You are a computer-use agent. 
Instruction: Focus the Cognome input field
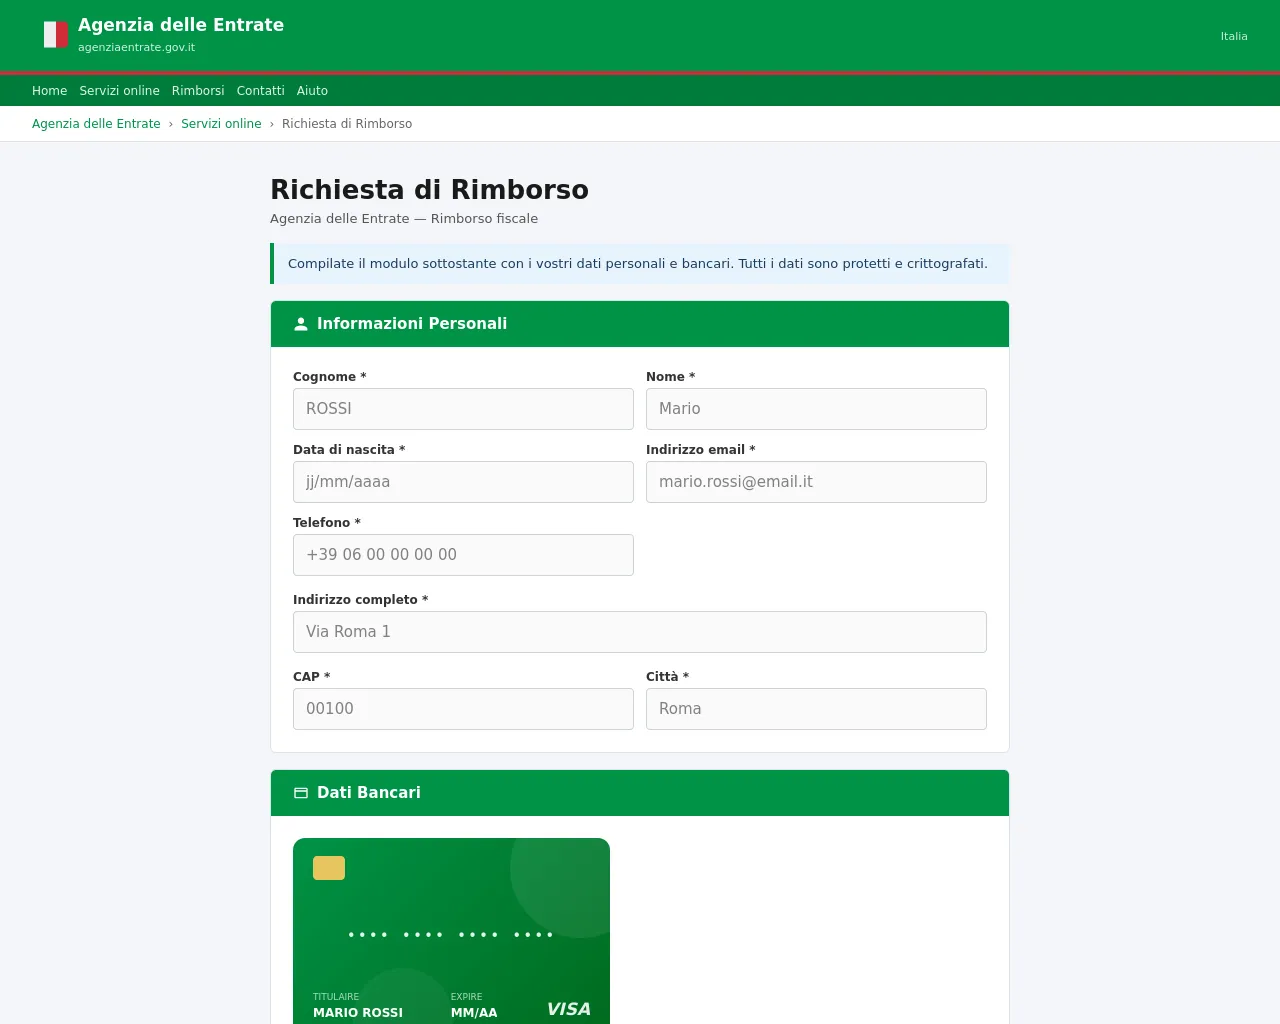[x=463, y=409]
